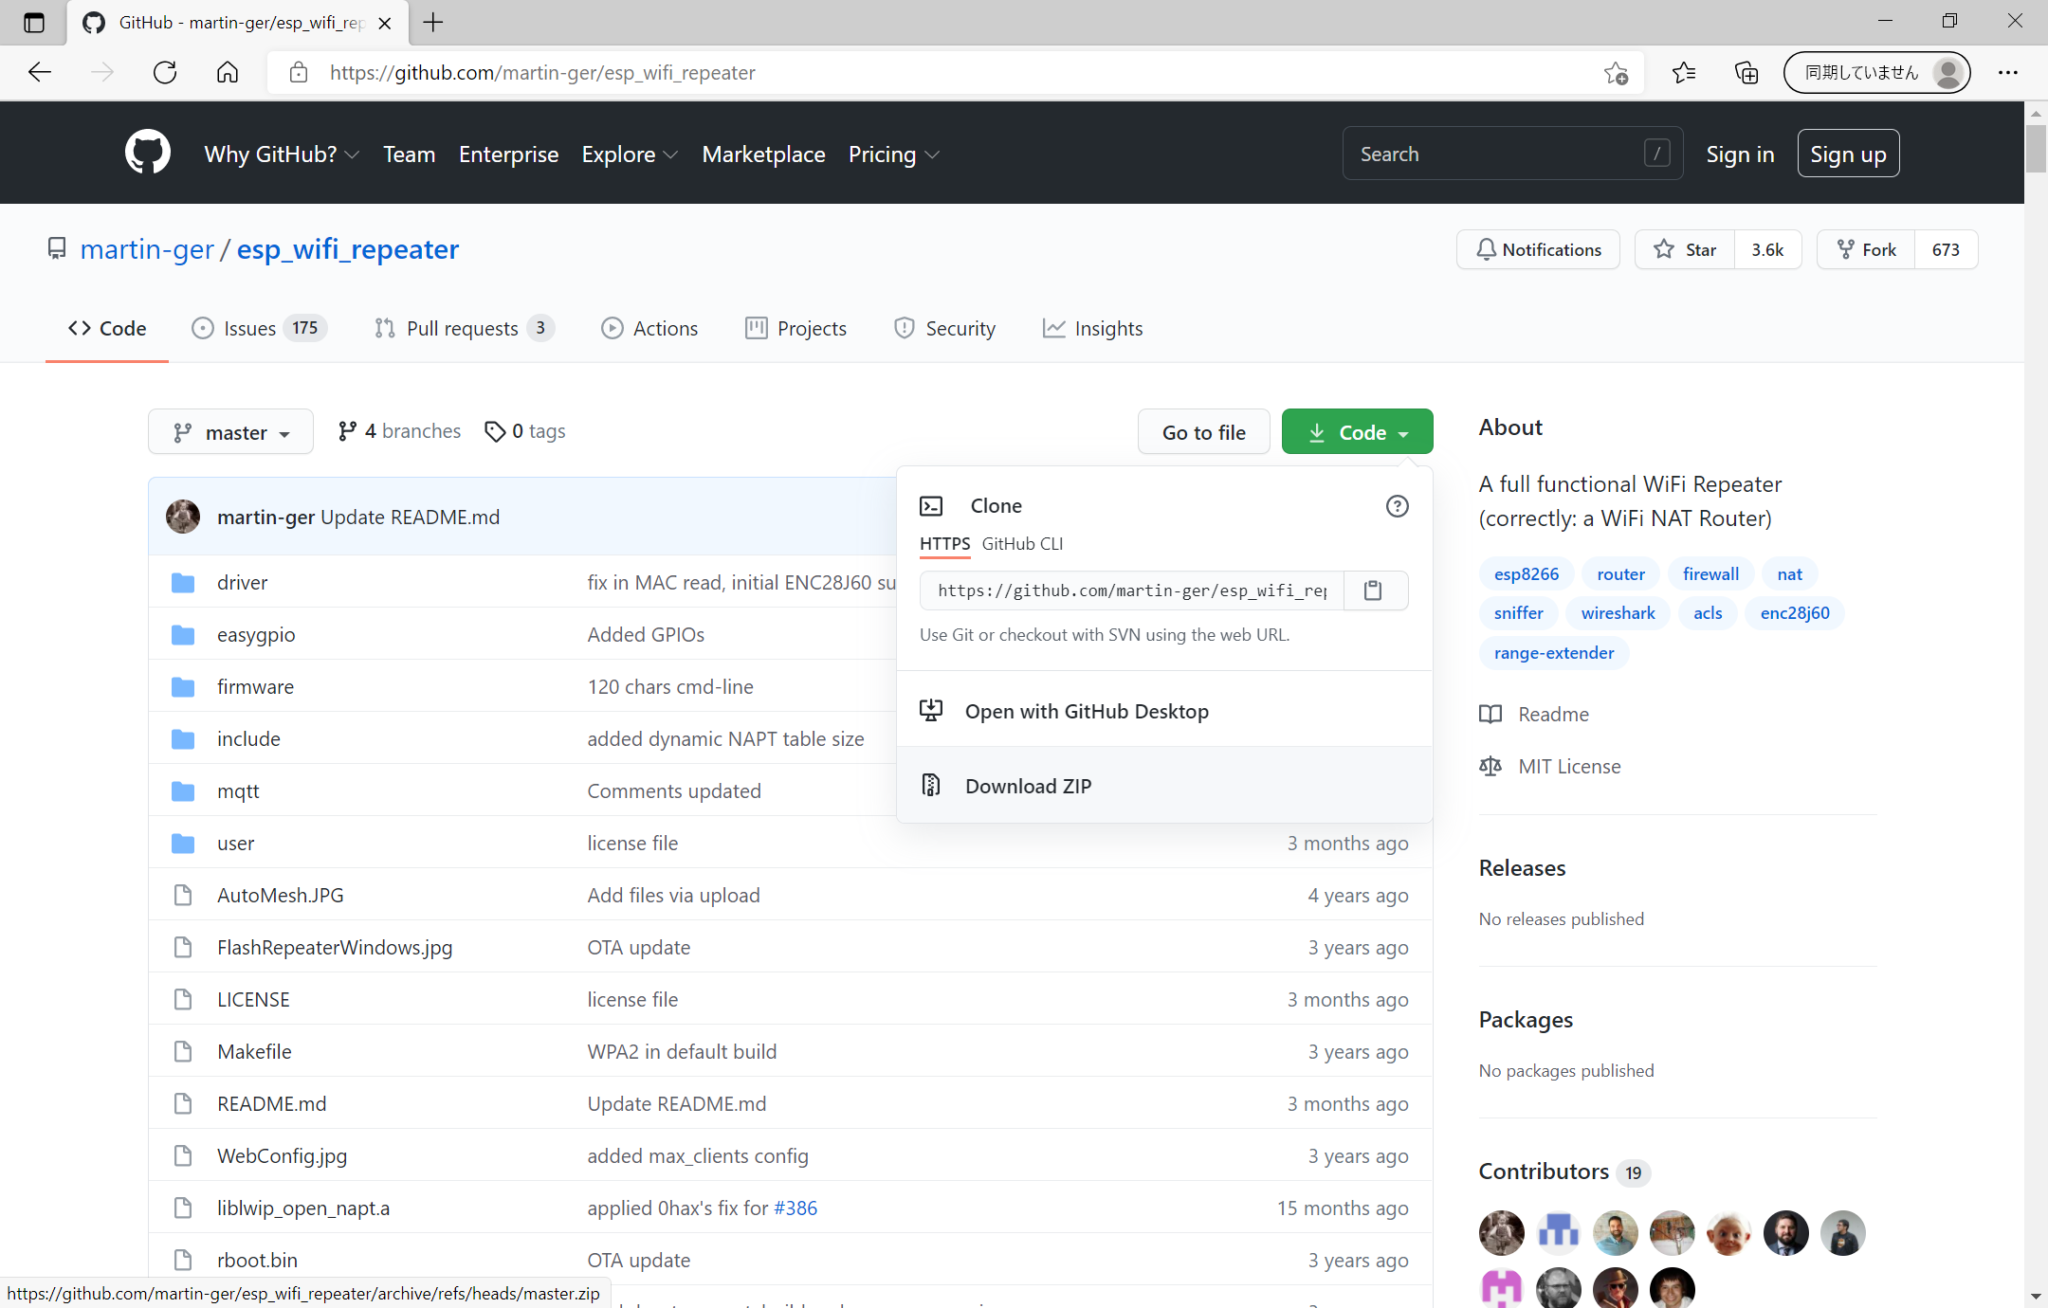Click a contributor avatar under Contributors
The image size is (2048, 1308).
pos(1501,1232)
